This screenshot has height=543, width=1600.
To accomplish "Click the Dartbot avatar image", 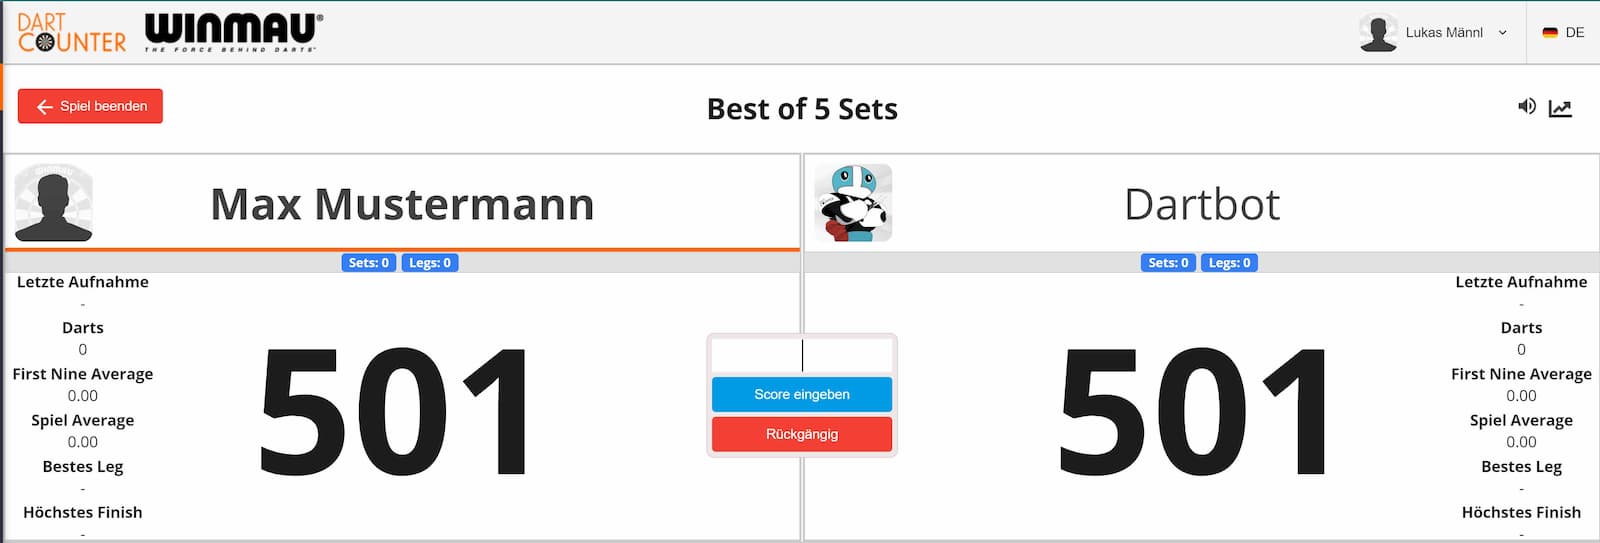I will click(x=853, y=203).
